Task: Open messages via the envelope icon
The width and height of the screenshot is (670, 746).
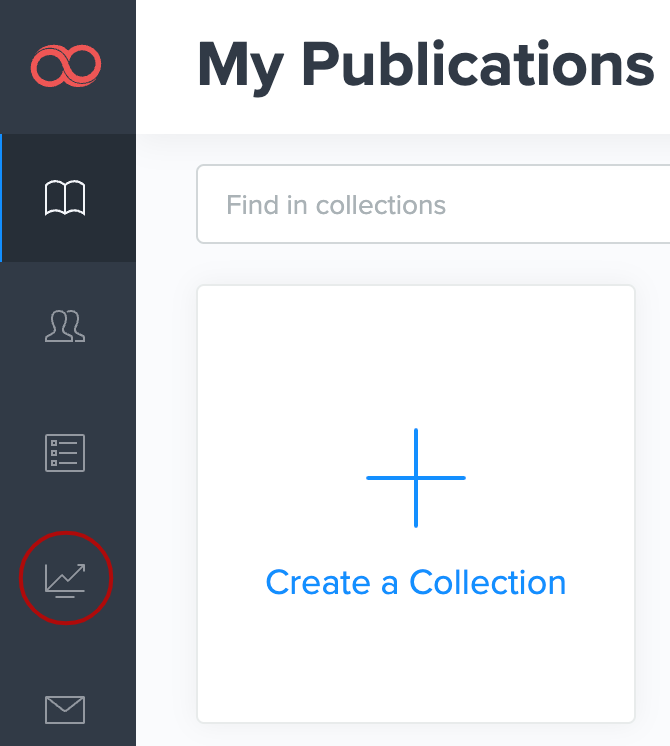Action: click(x=66, y=710)
